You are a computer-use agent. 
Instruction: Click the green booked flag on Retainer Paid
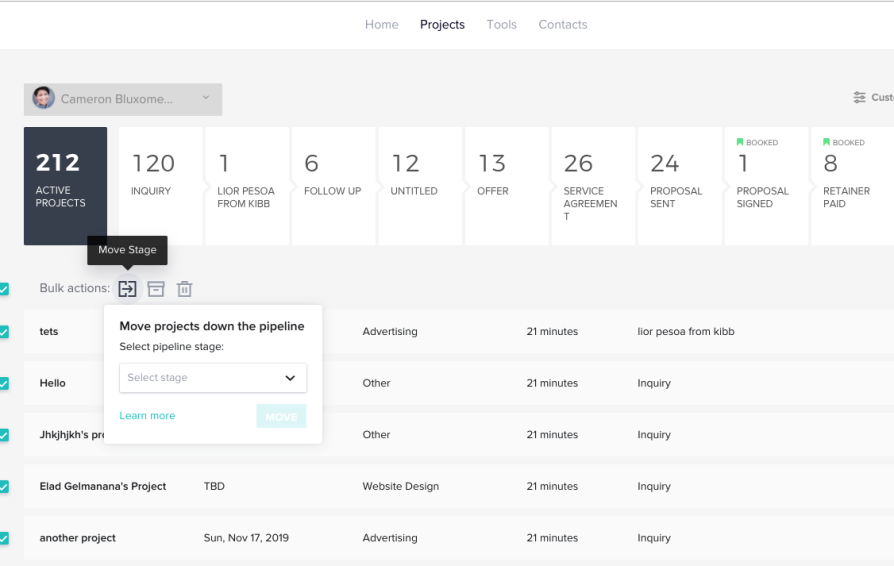(826, 142)
